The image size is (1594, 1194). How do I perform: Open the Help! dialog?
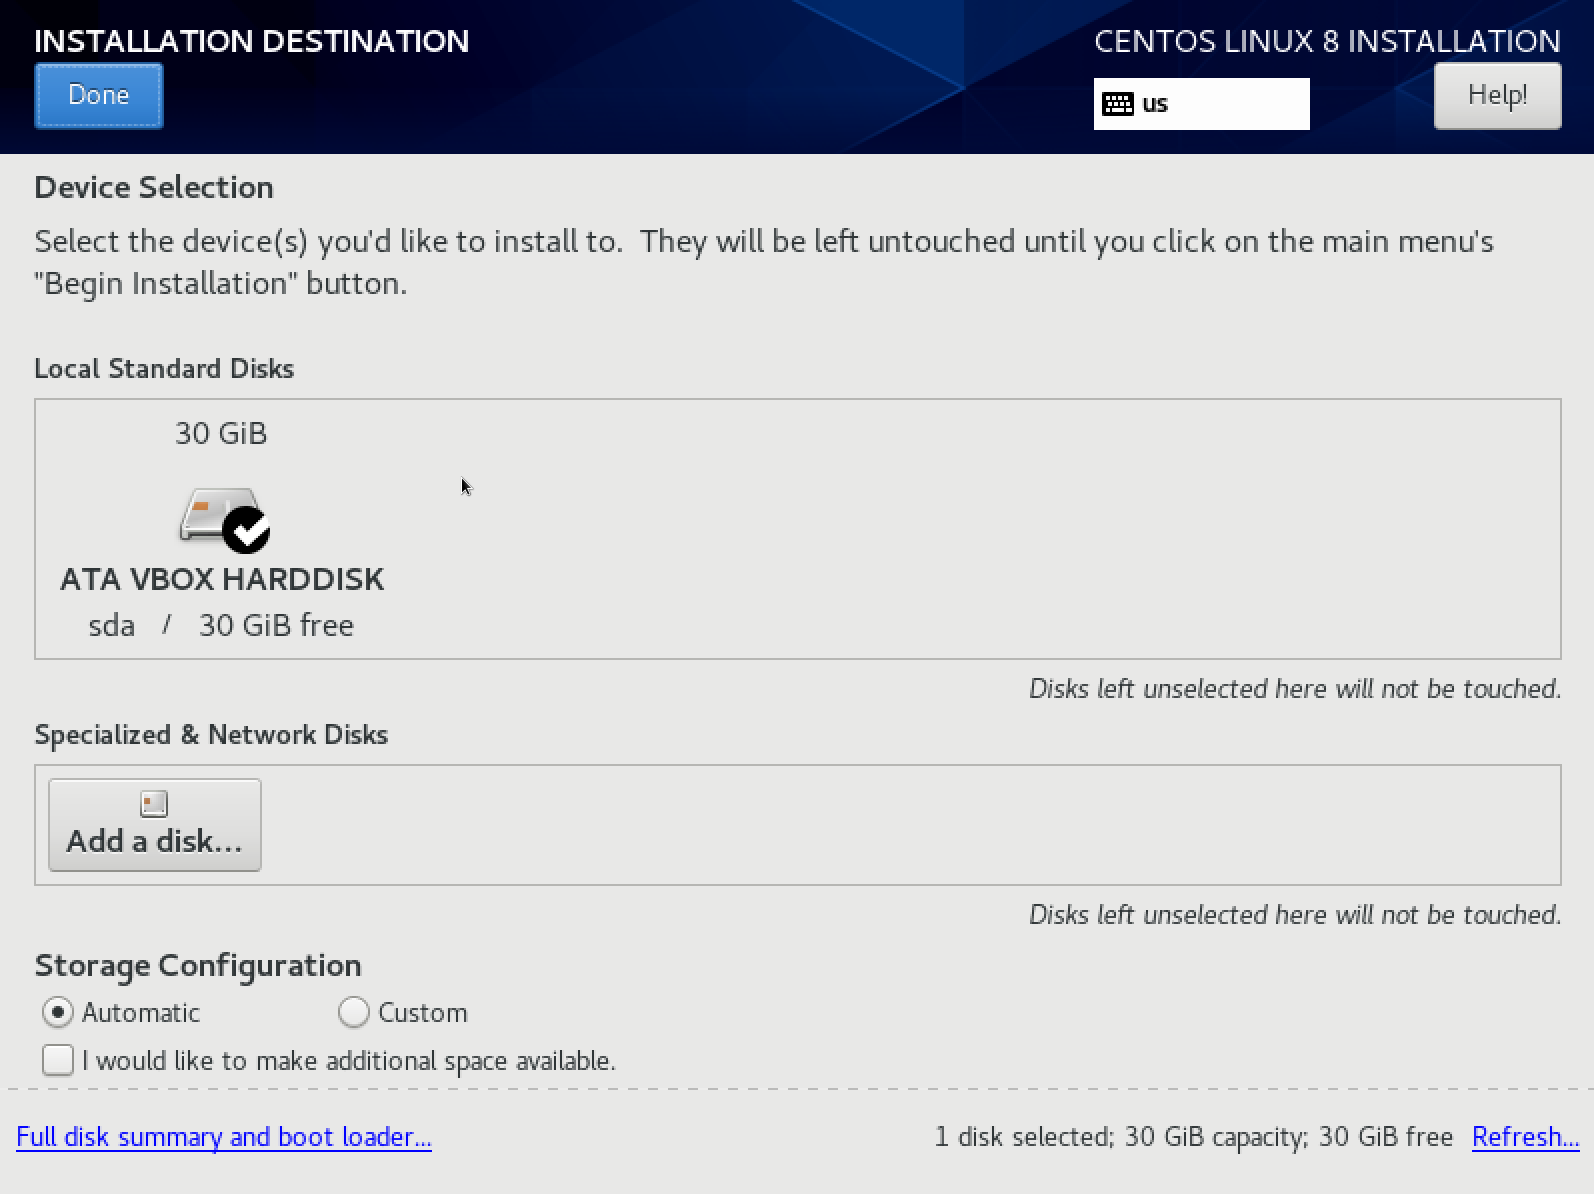(1497, 96)
